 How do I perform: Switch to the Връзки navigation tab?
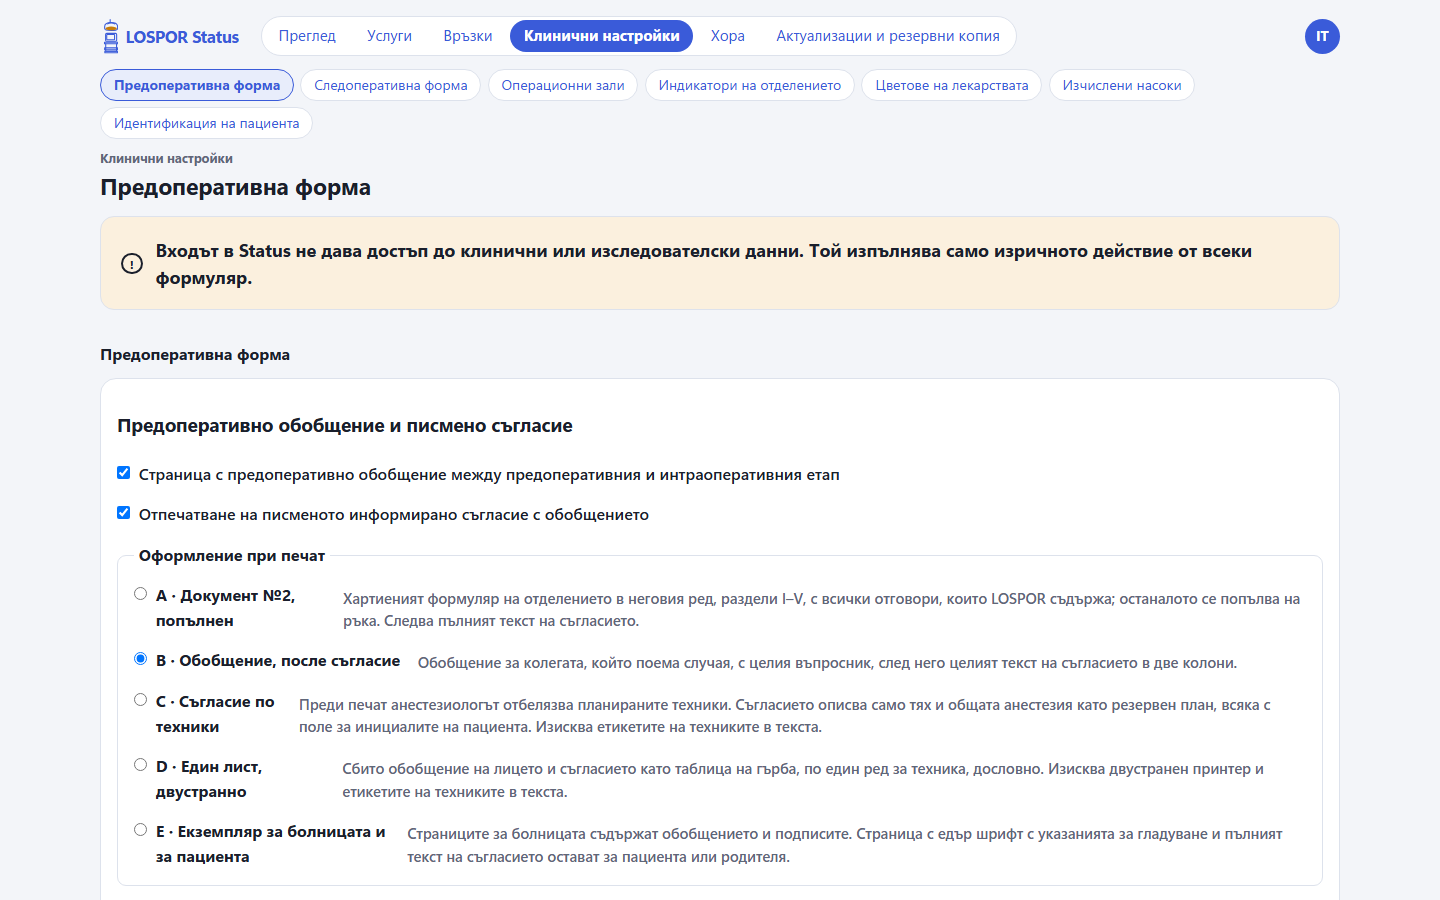coord(468,36)
